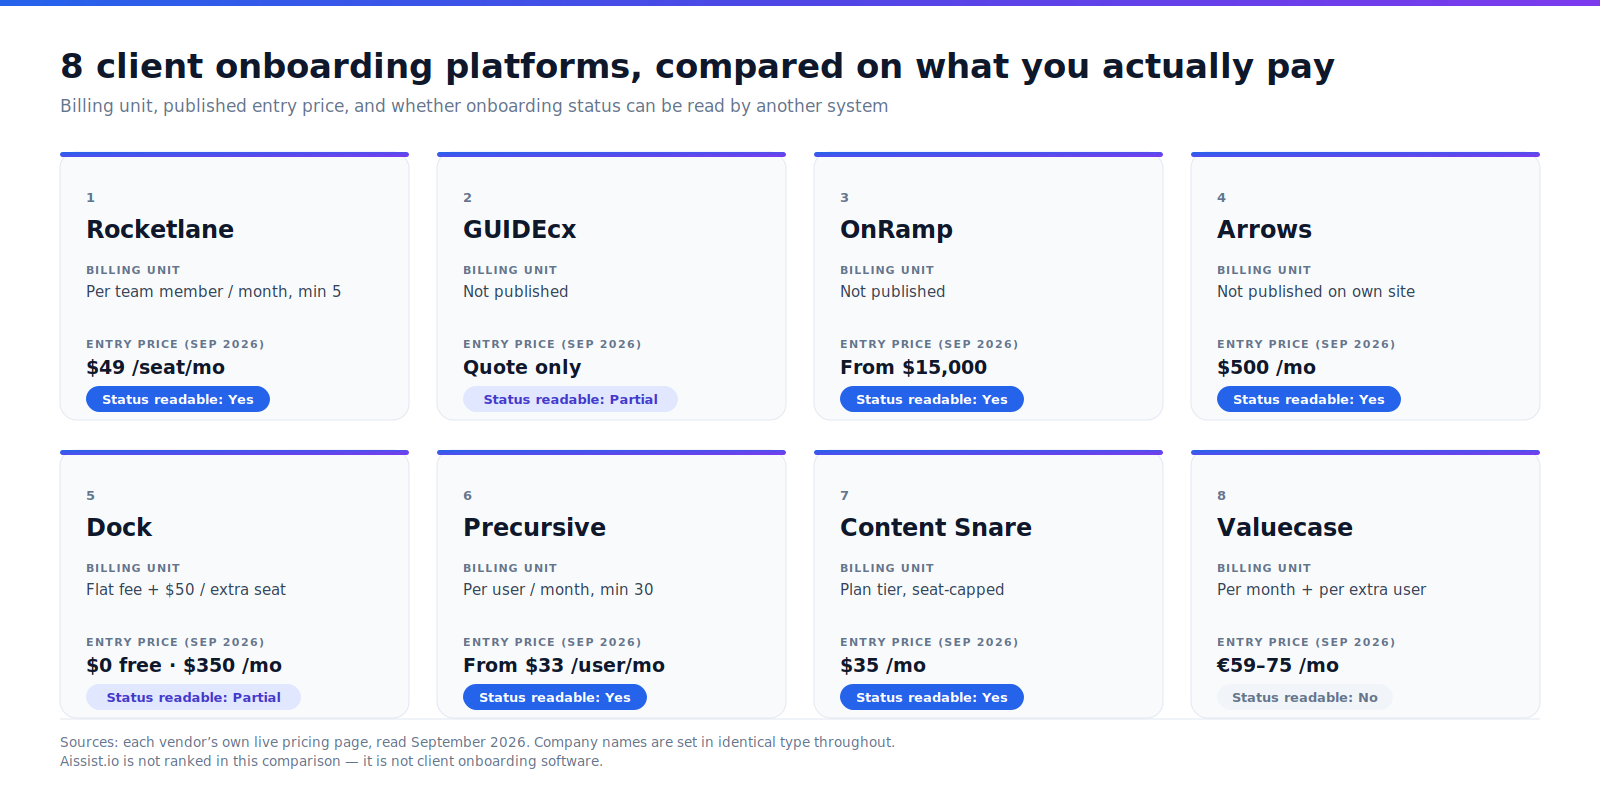Click the Content Snare title
The image size is (1600, 800).
(x=936, y=527)
